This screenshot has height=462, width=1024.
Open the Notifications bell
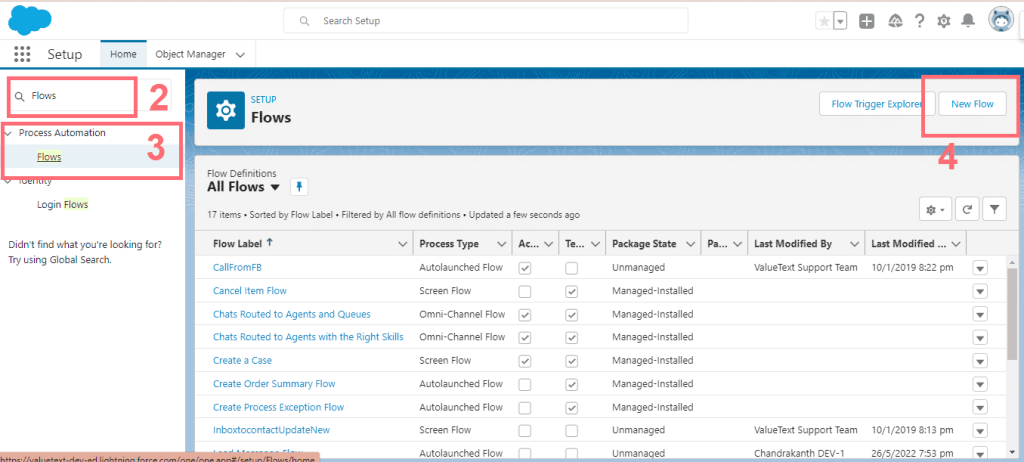967,21
